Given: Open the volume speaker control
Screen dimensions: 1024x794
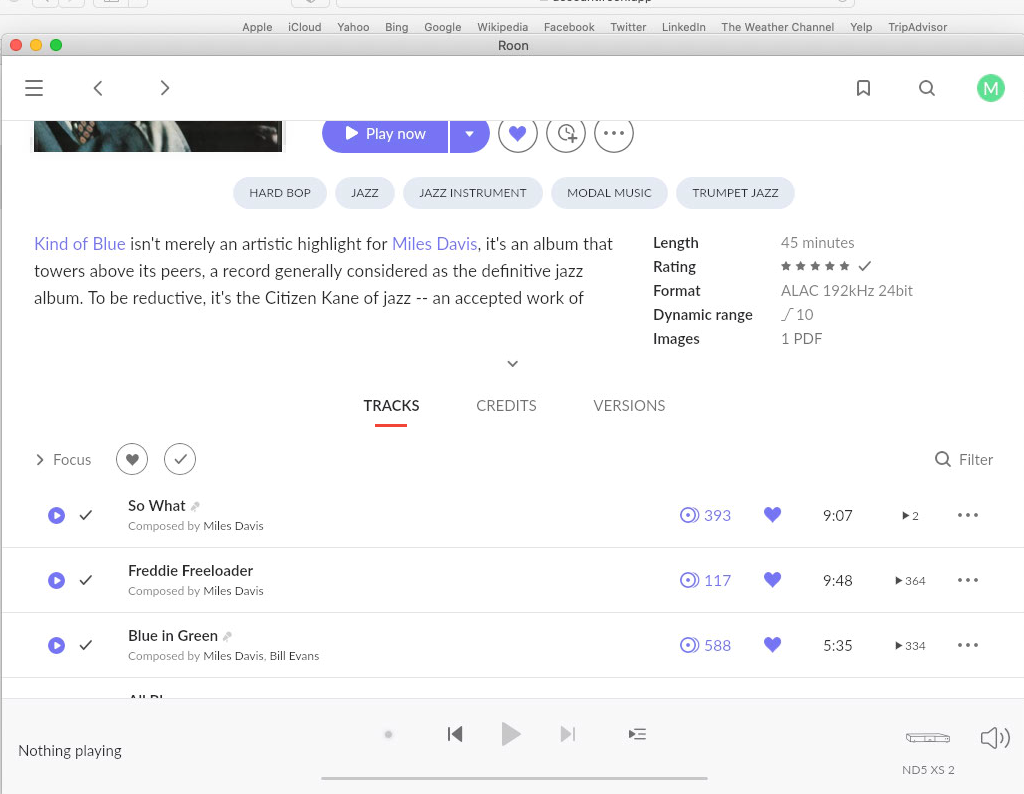Looking at the screenshot, I should pos(995,738).
